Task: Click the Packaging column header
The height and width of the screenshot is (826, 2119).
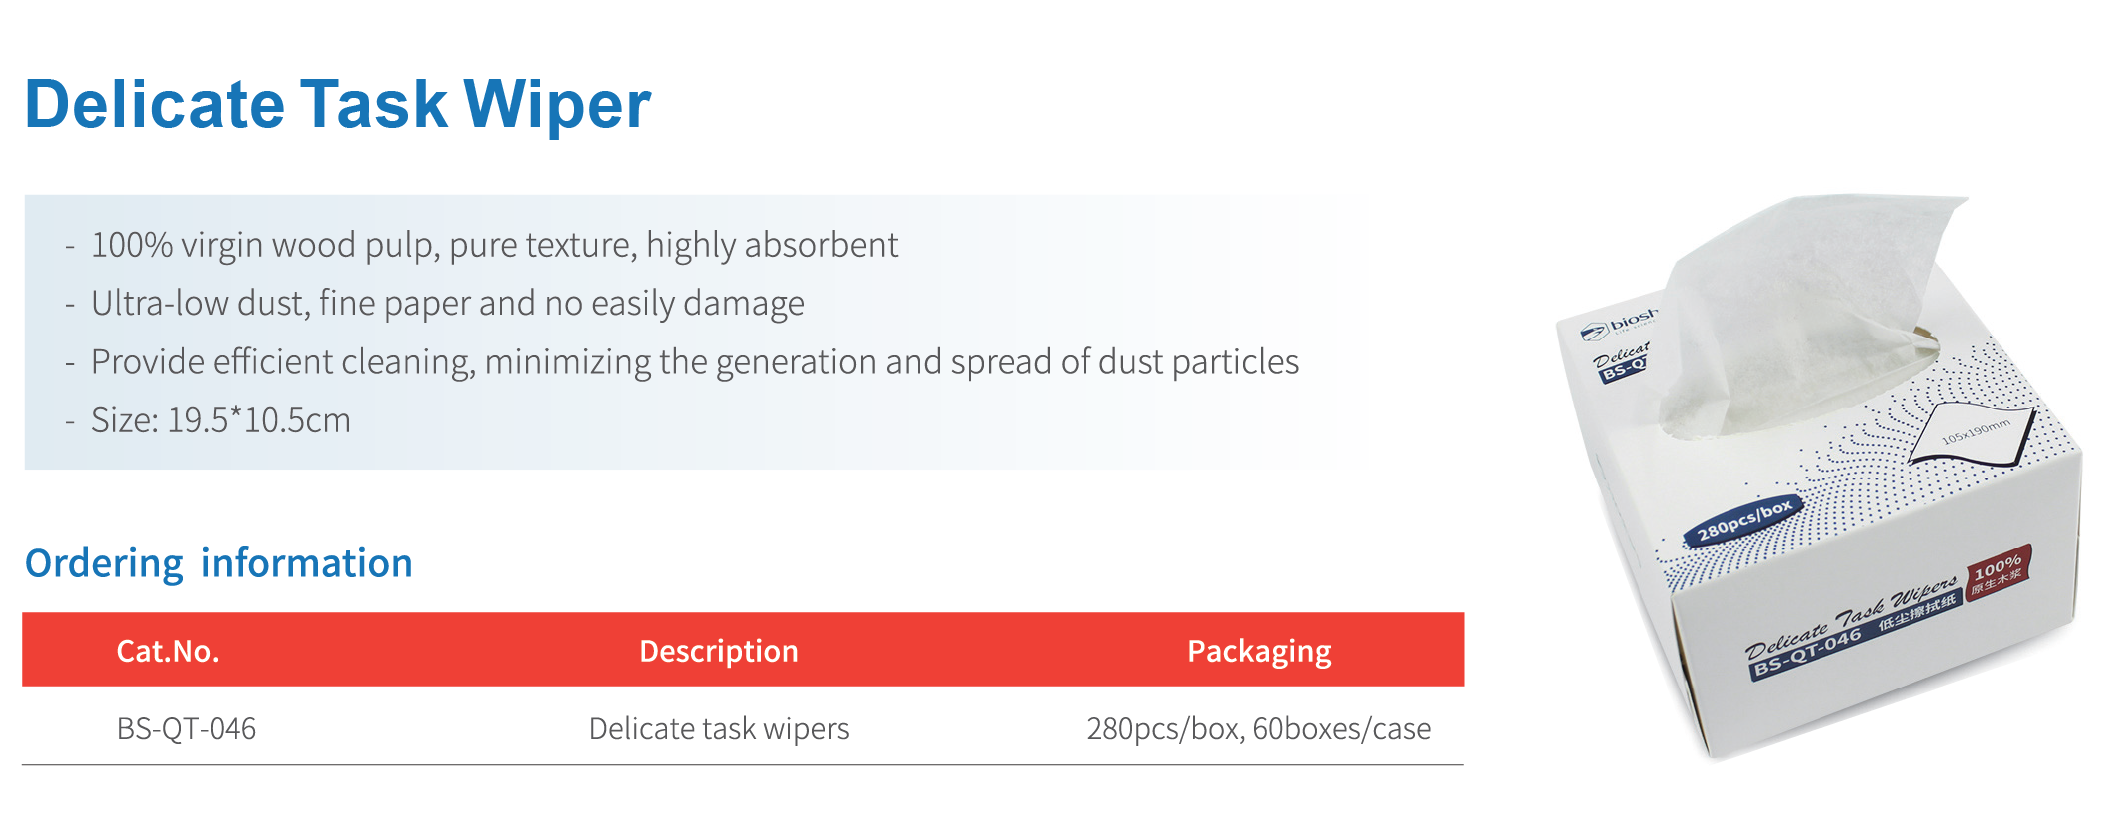Action: tap(1258, 651)
